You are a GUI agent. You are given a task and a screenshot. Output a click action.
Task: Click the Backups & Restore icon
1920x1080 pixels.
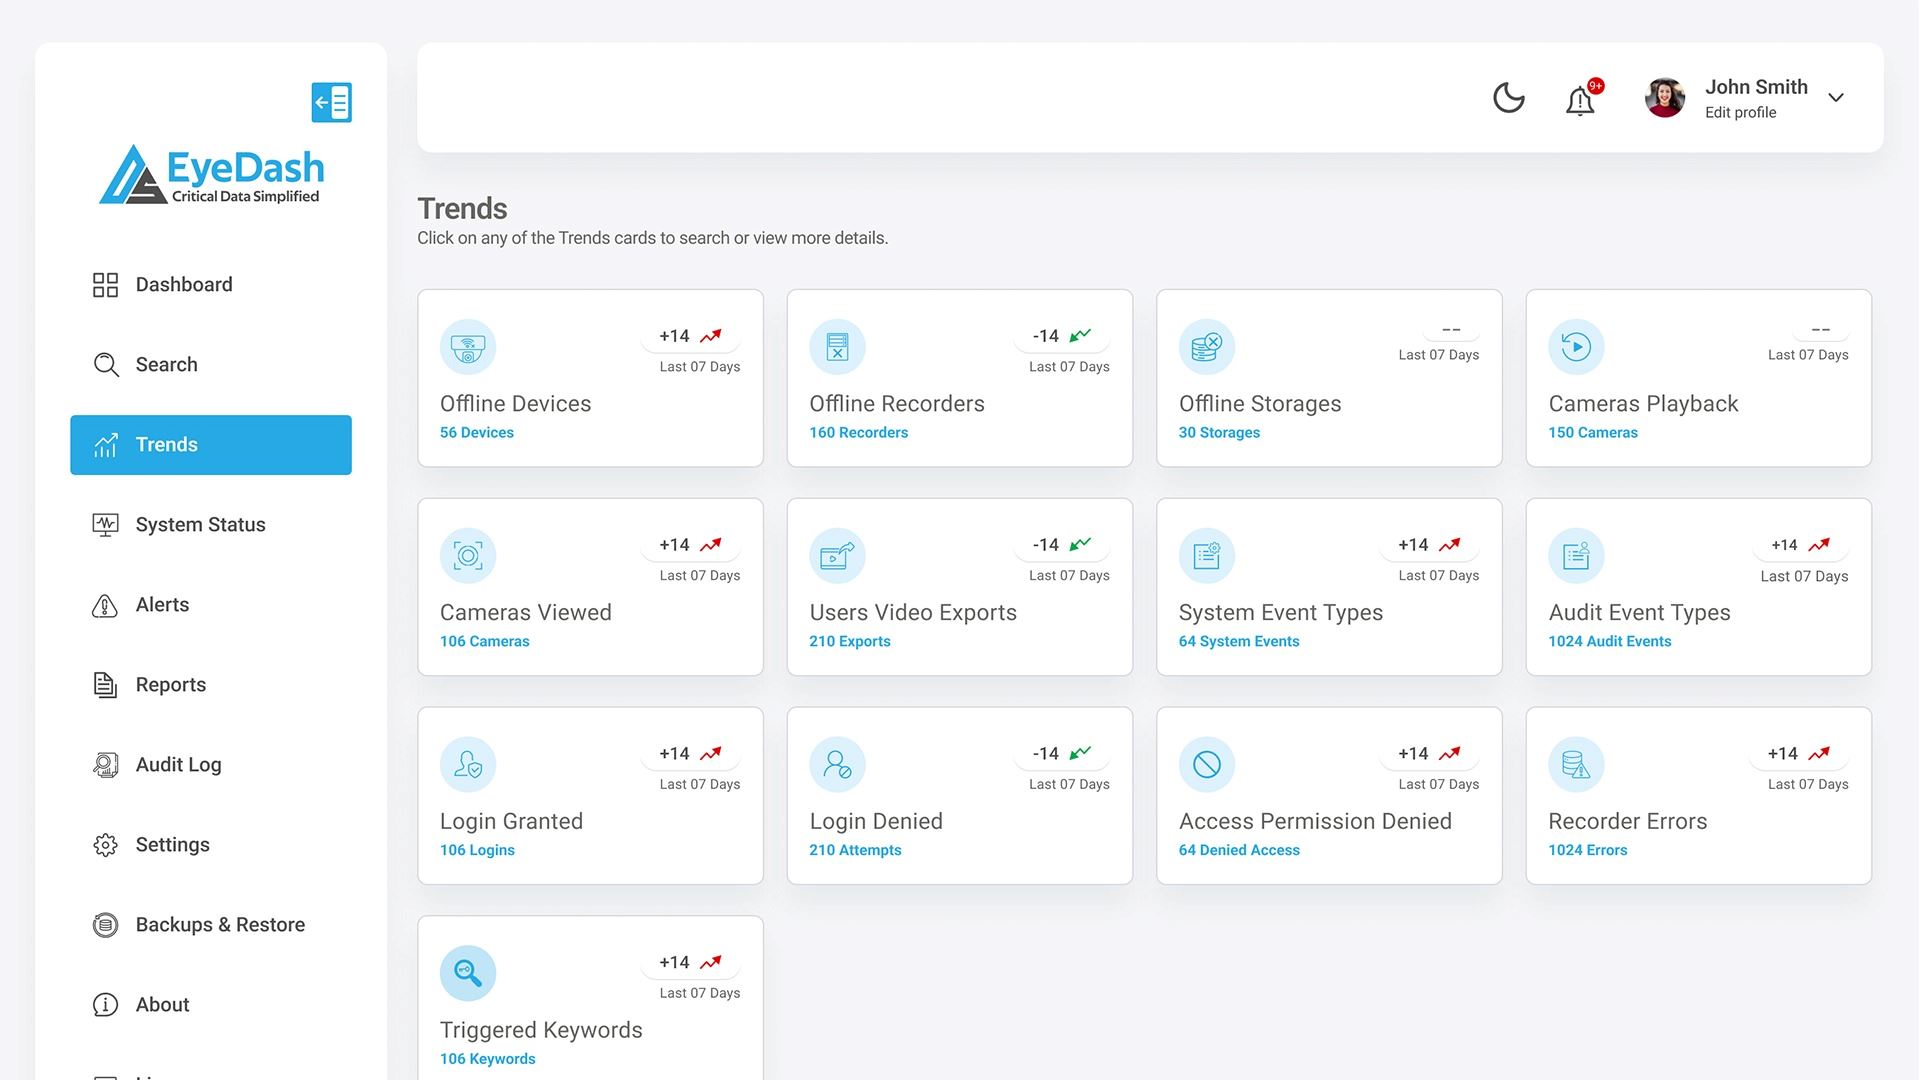pyautogui.click(x=105, y=925)
